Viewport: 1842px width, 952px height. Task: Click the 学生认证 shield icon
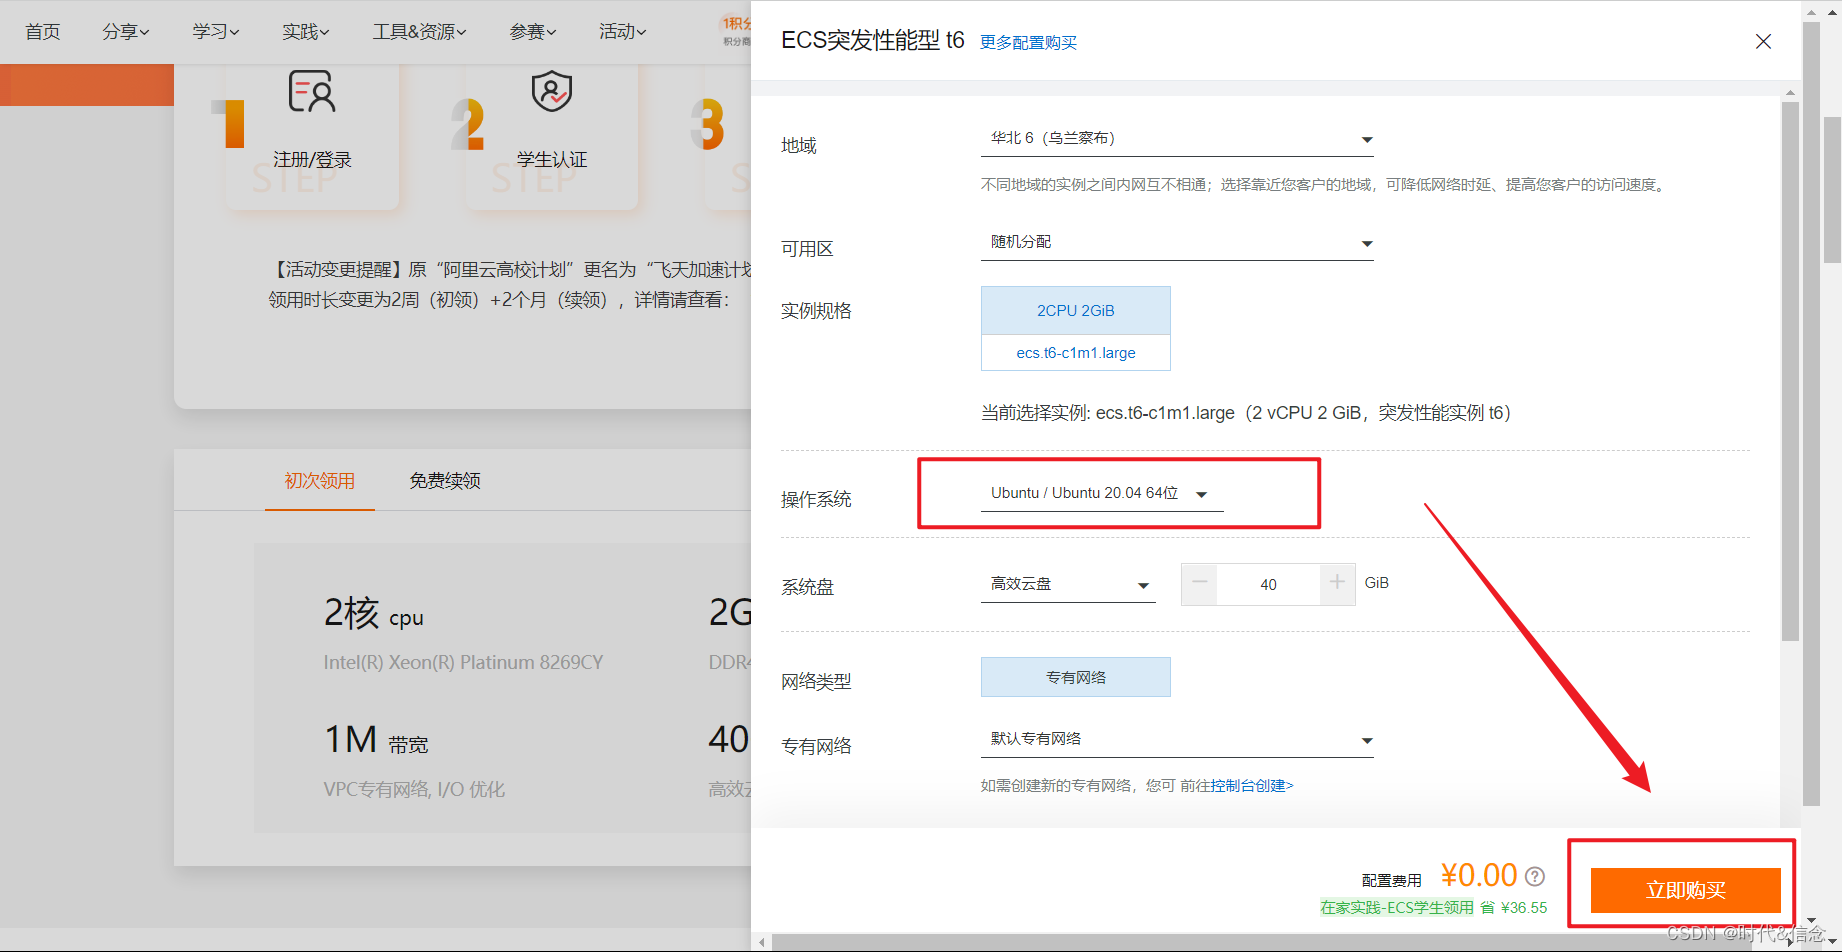551,91
